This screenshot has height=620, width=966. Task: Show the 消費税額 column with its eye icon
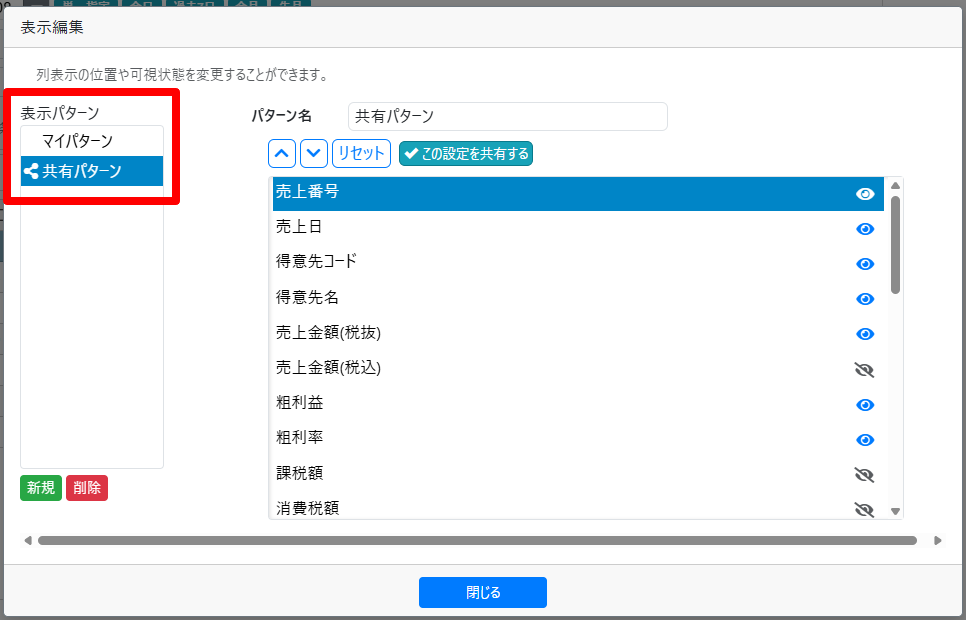(865, 509)
